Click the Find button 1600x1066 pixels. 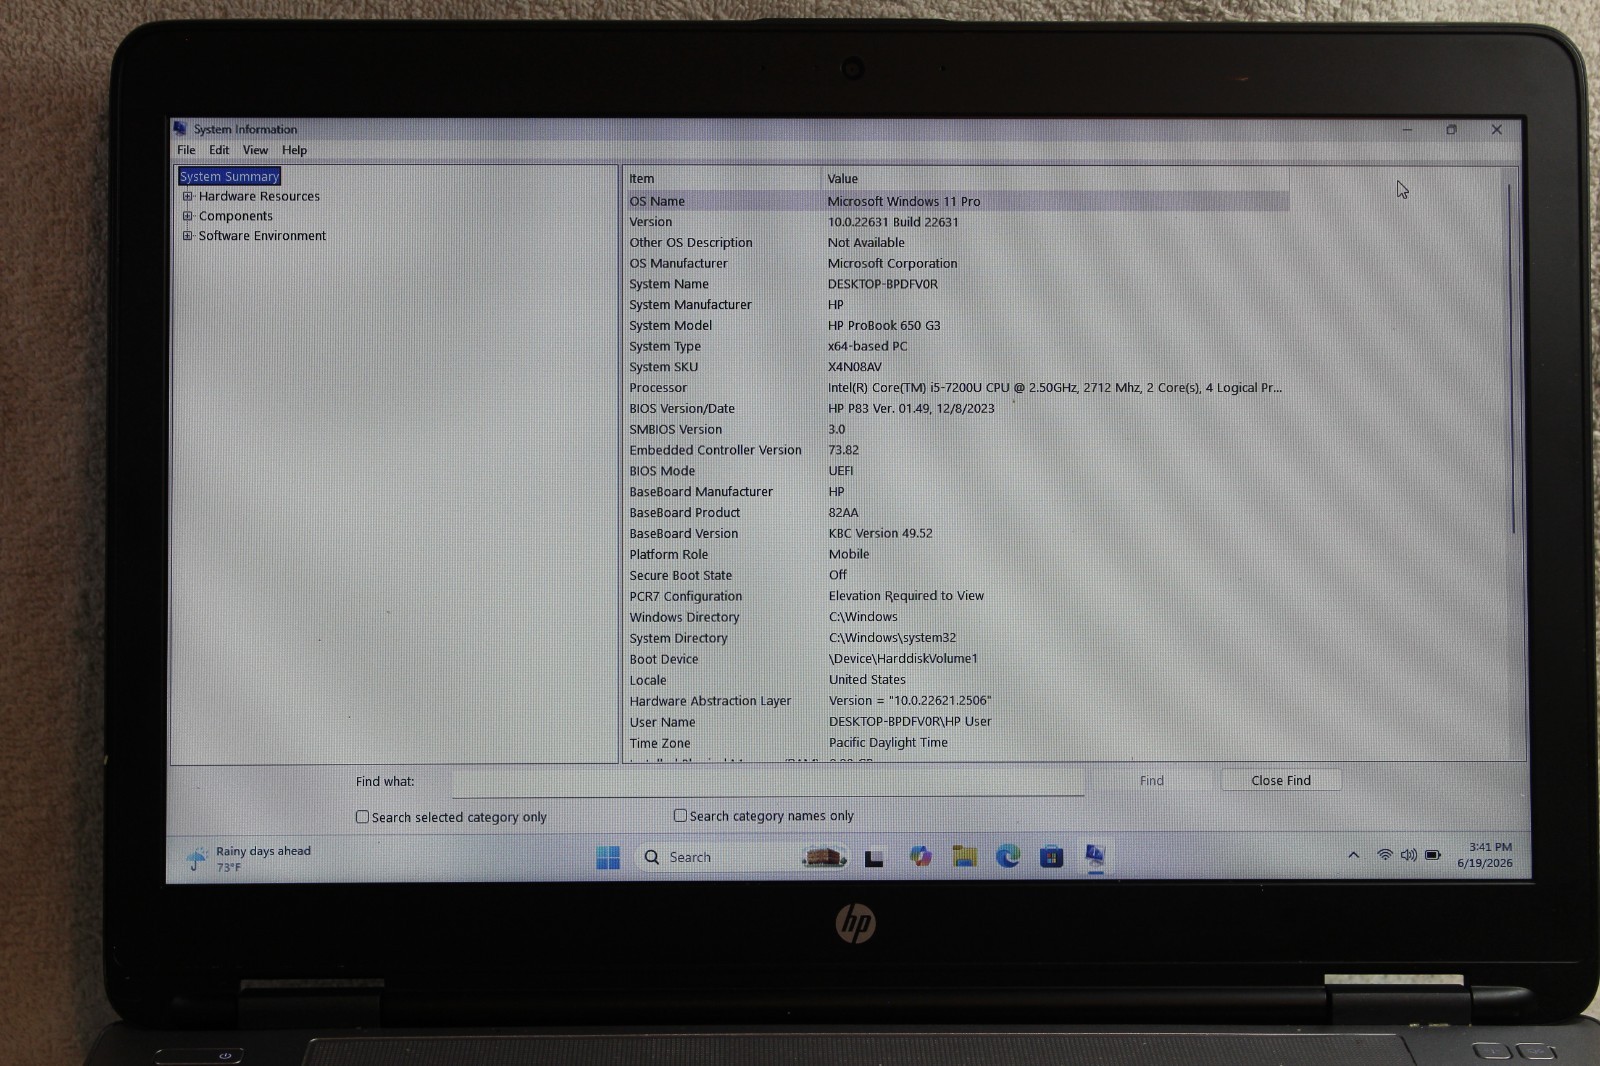[1151, 781]
